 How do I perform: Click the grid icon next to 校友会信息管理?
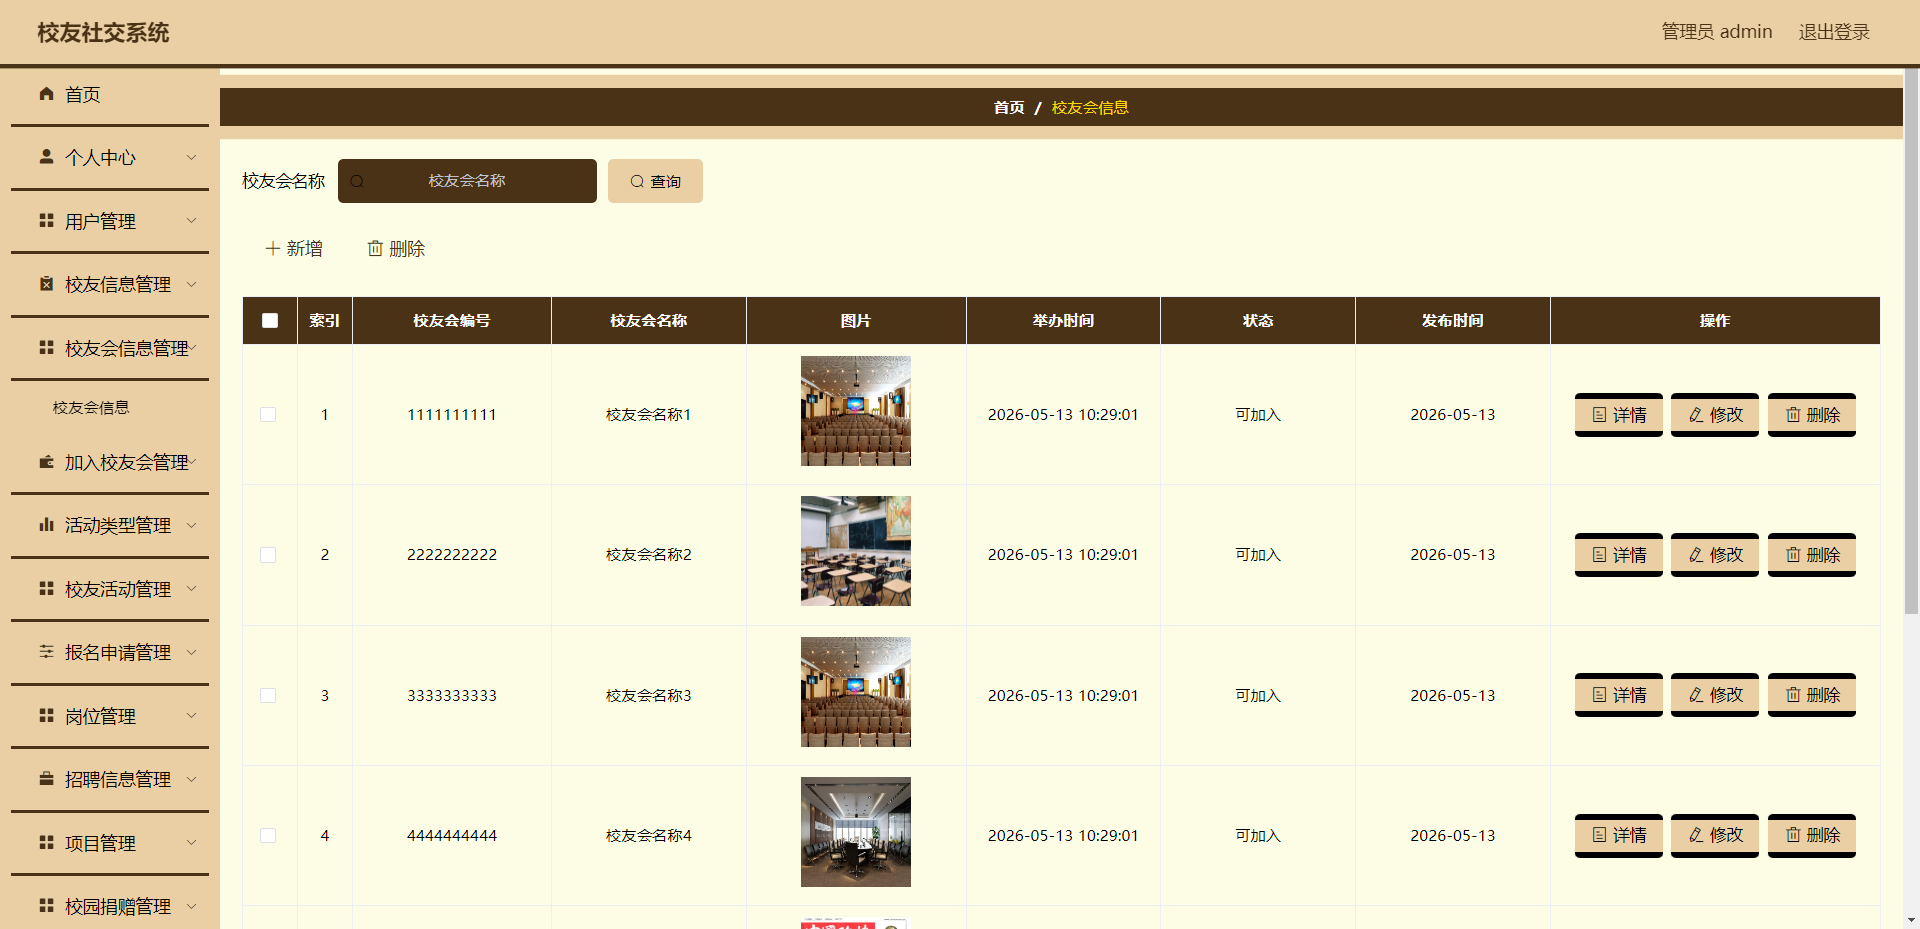[46, 348]
